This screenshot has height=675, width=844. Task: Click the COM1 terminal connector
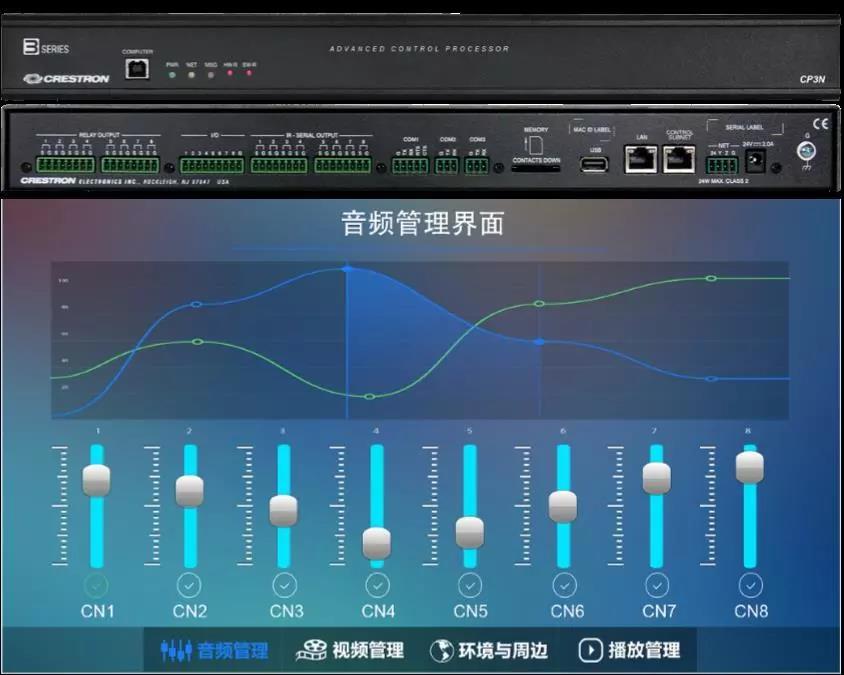point(410,165)
